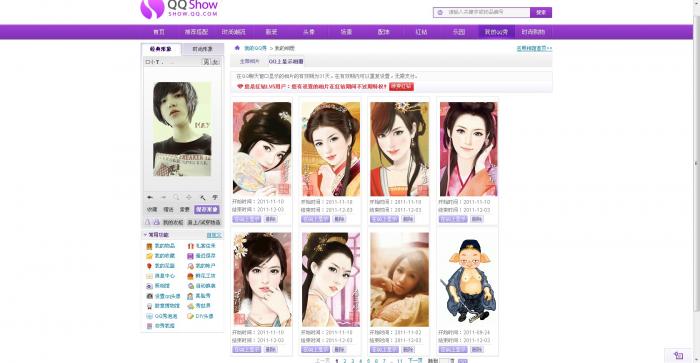Click the red balloon icon in the sidebar
Screen dimensions: 700x363
150,266
